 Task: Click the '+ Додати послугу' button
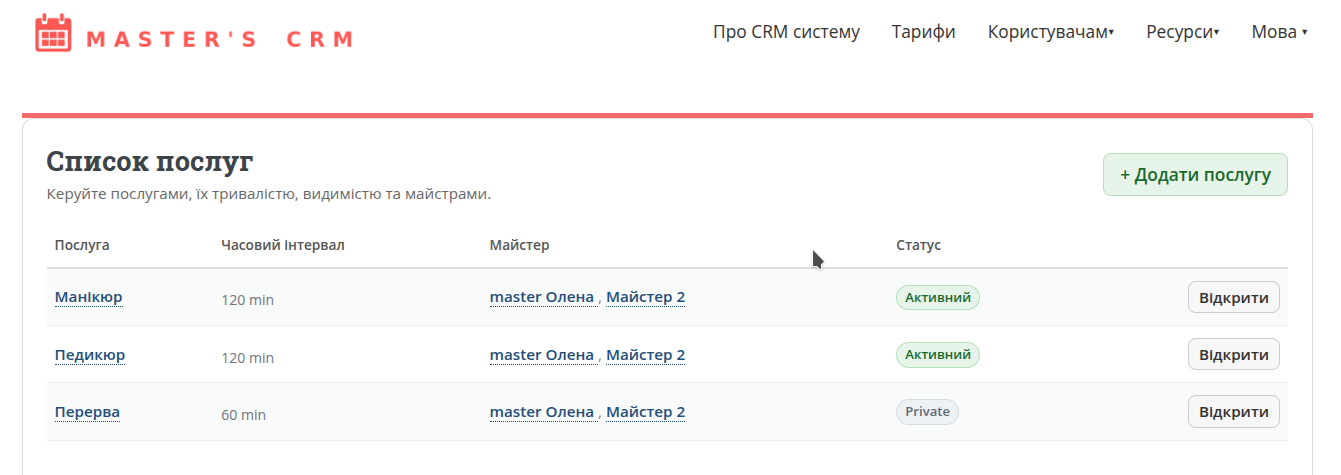[1195, 175]
